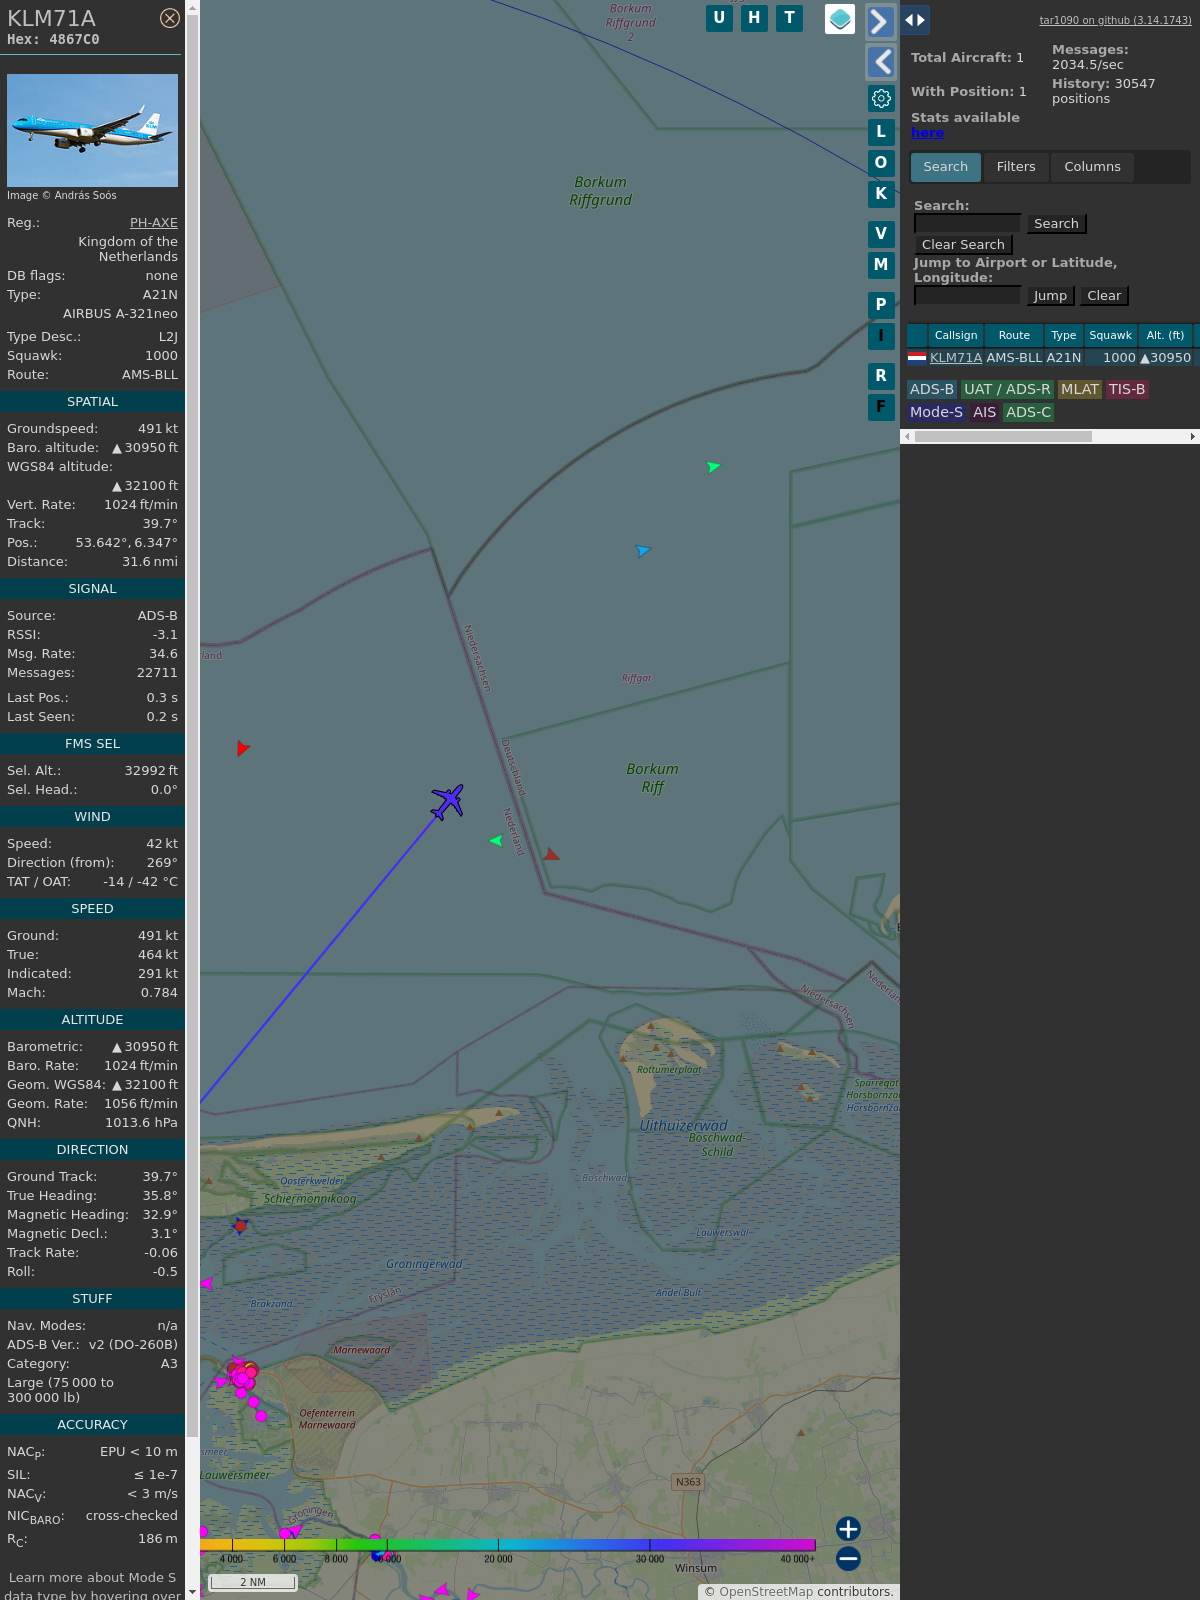1200x1600 pixels.
Task: Toggle sidebar width with double-arrow button
Action: pyautogui.click(x=915, y=20)
